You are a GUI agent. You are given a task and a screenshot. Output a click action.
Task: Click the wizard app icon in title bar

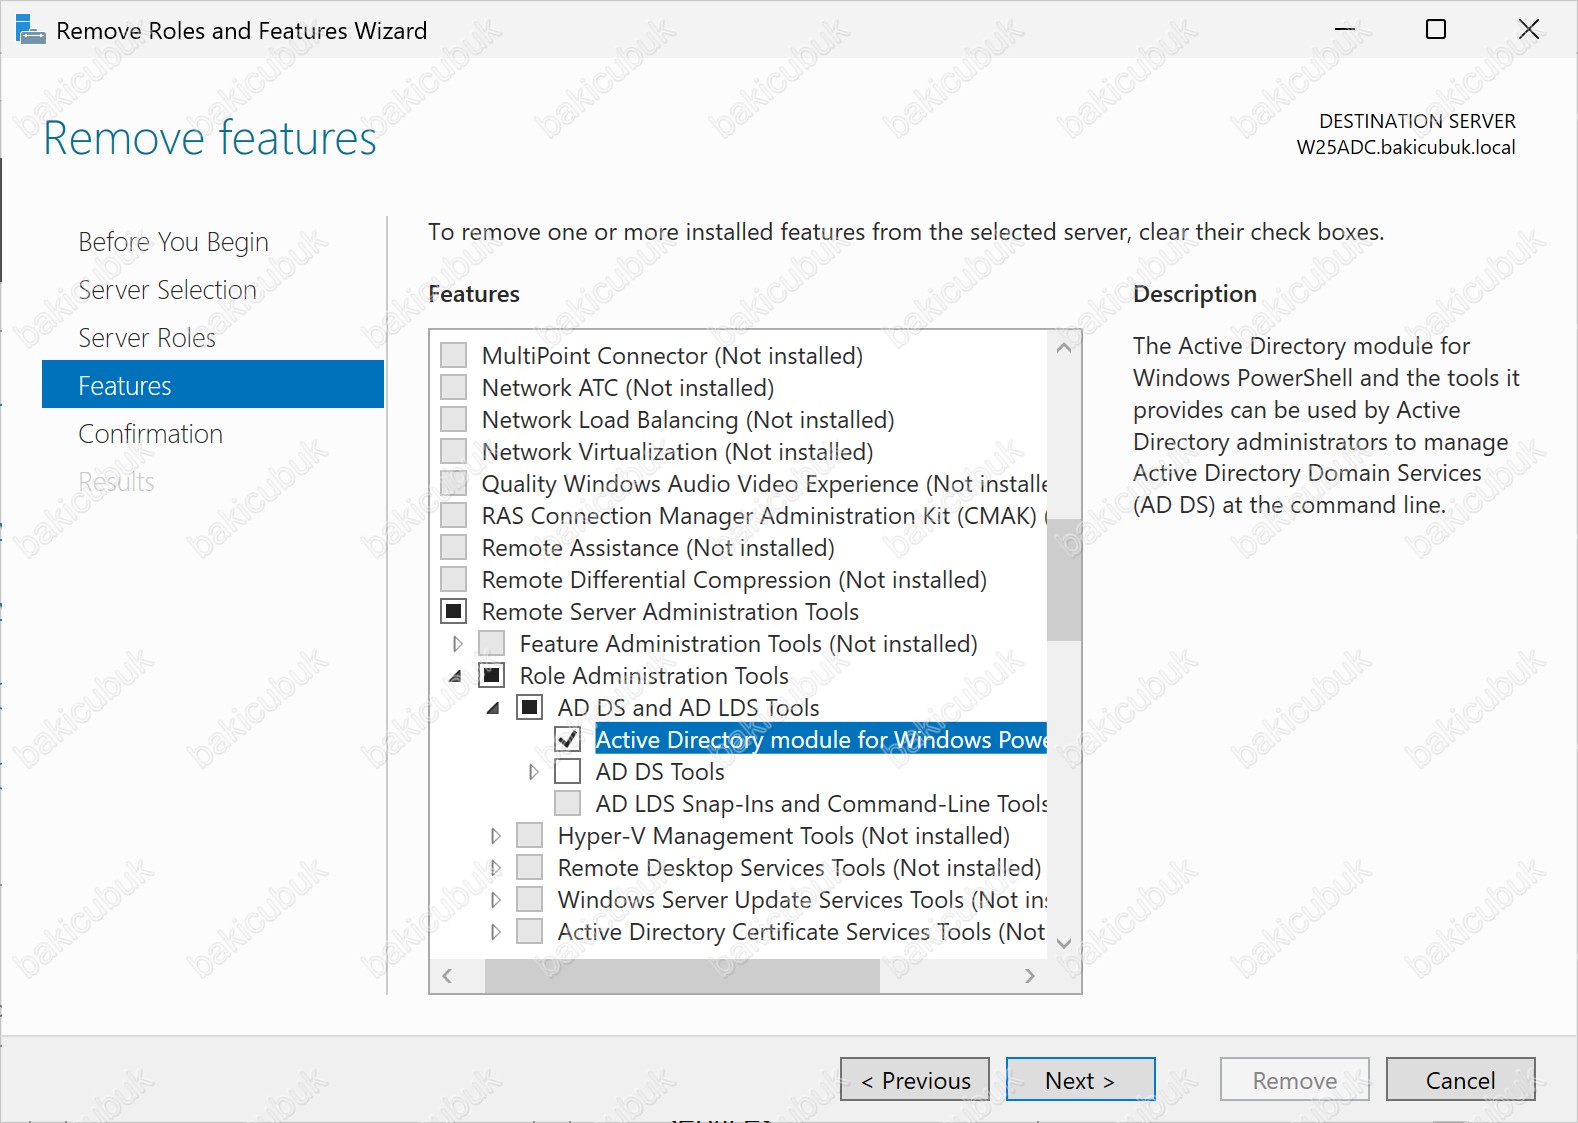pyautogui.click(x=31, y=30)
